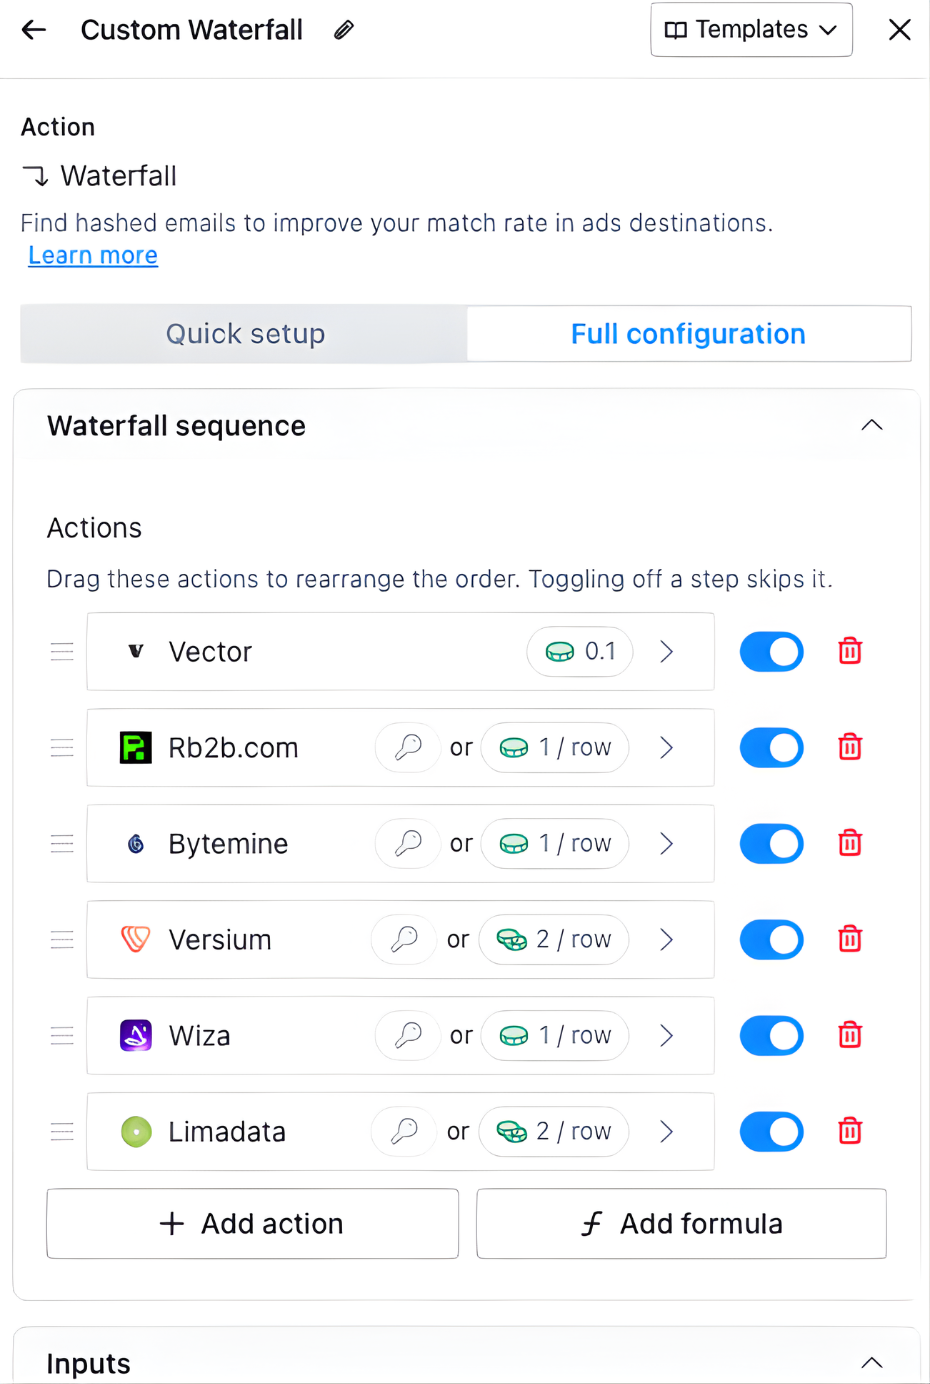
Task: Click the Add action button
Action: [252, 1224]
